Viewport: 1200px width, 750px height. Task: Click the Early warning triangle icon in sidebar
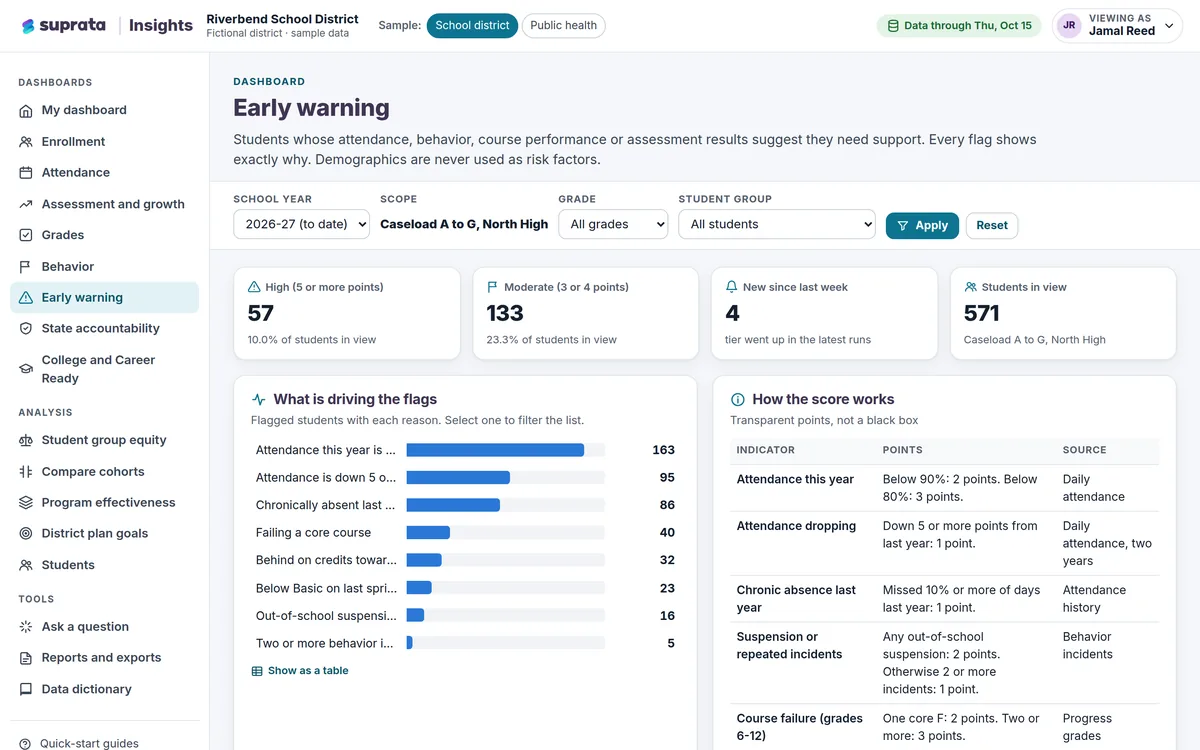click(26, 298)
